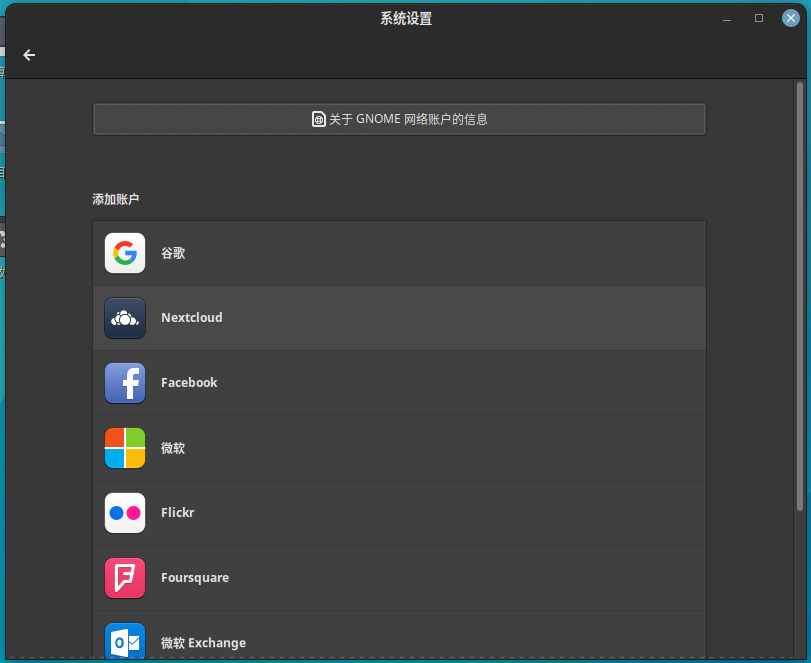Open 关于 GNOME 网络账户的信息 button

399,119
